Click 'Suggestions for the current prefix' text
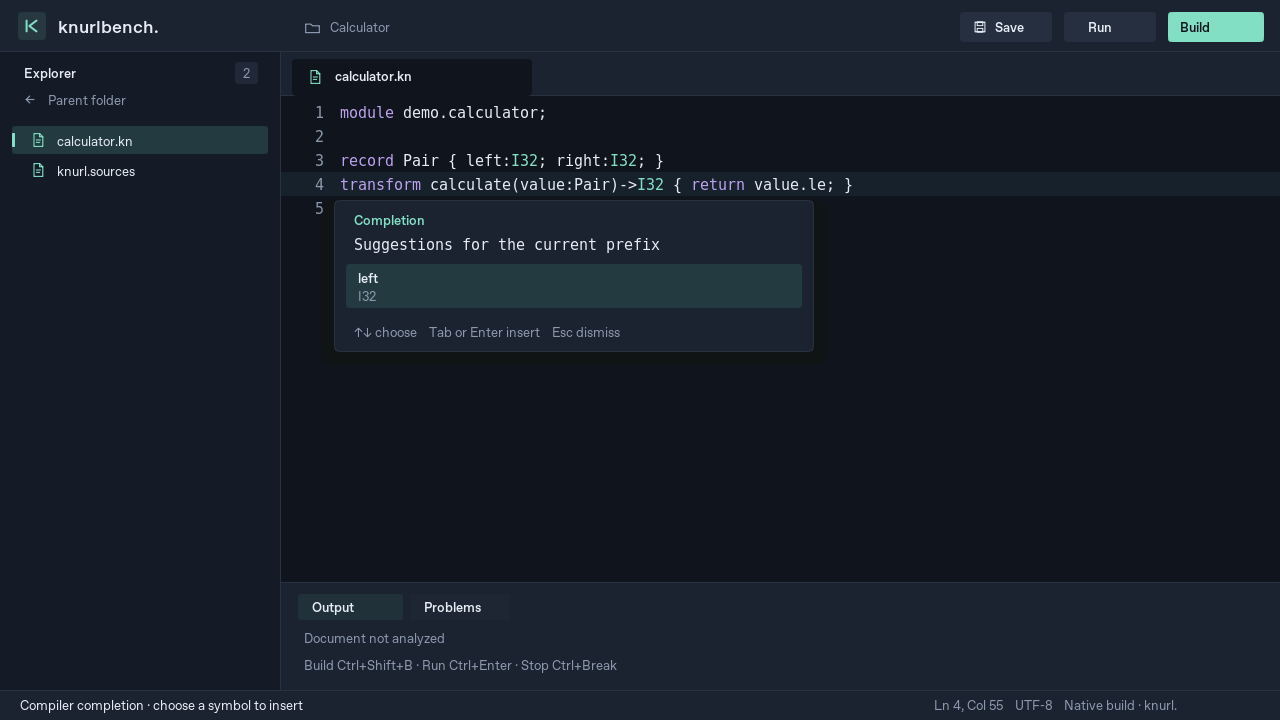Viewport: 1280px width, 720px height. click(x=507, y=245)
